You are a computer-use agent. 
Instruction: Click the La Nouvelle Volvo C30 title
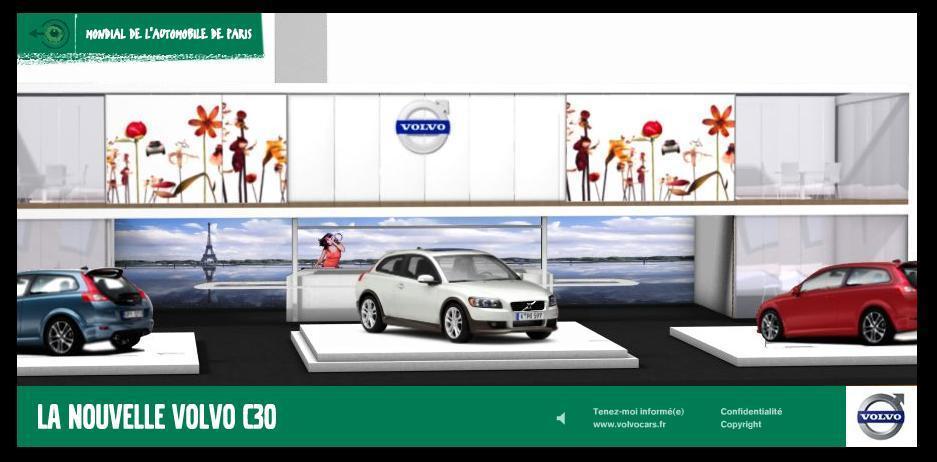click(x=157, y=417)
